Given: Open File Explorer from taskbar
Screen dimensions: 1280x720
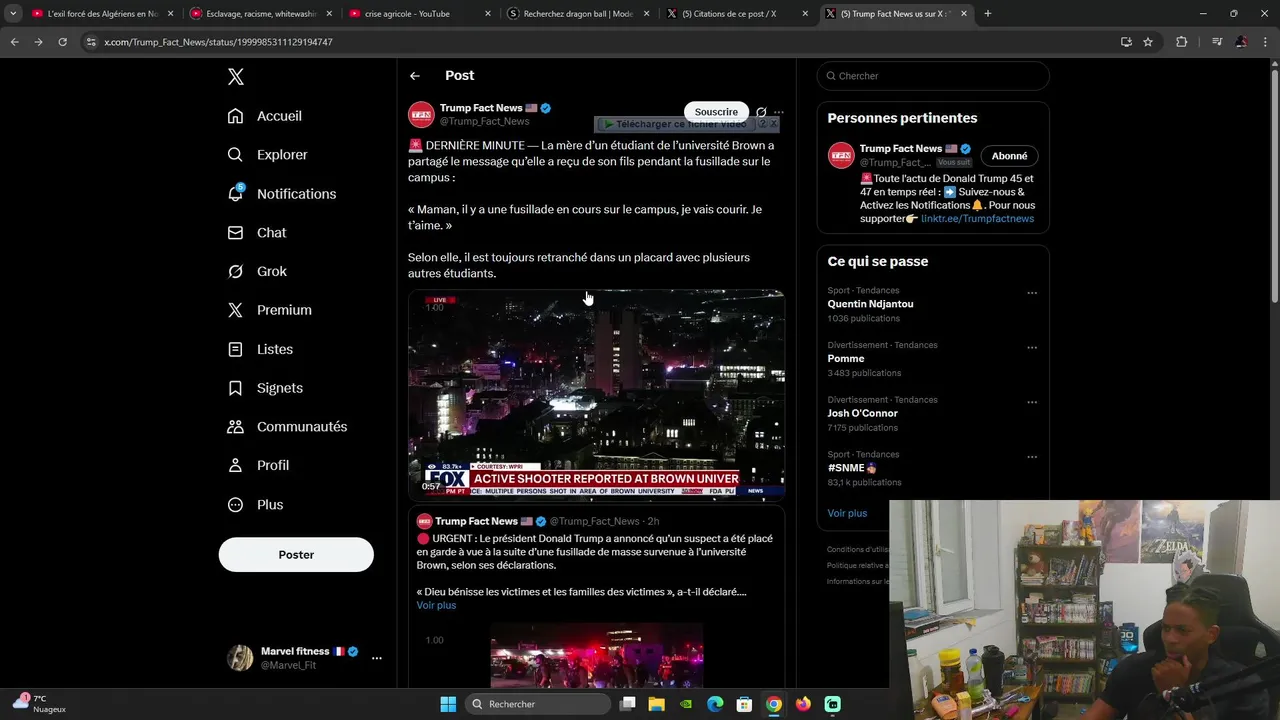Looking at the screenshot, I should point(656,704).
